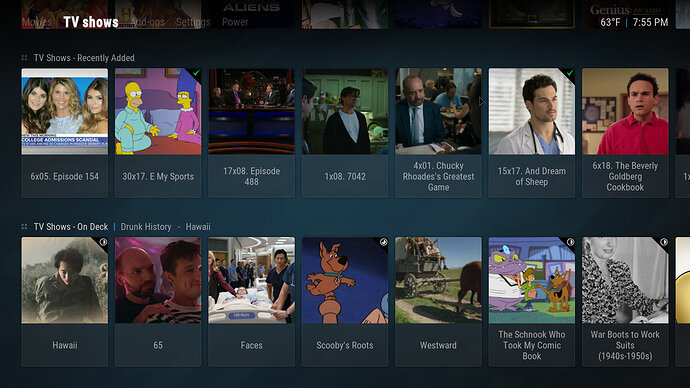Click the watched checkmark on And Dream of Sheep
The height and width of the screenshot is (388, 690).
(570, 73)
